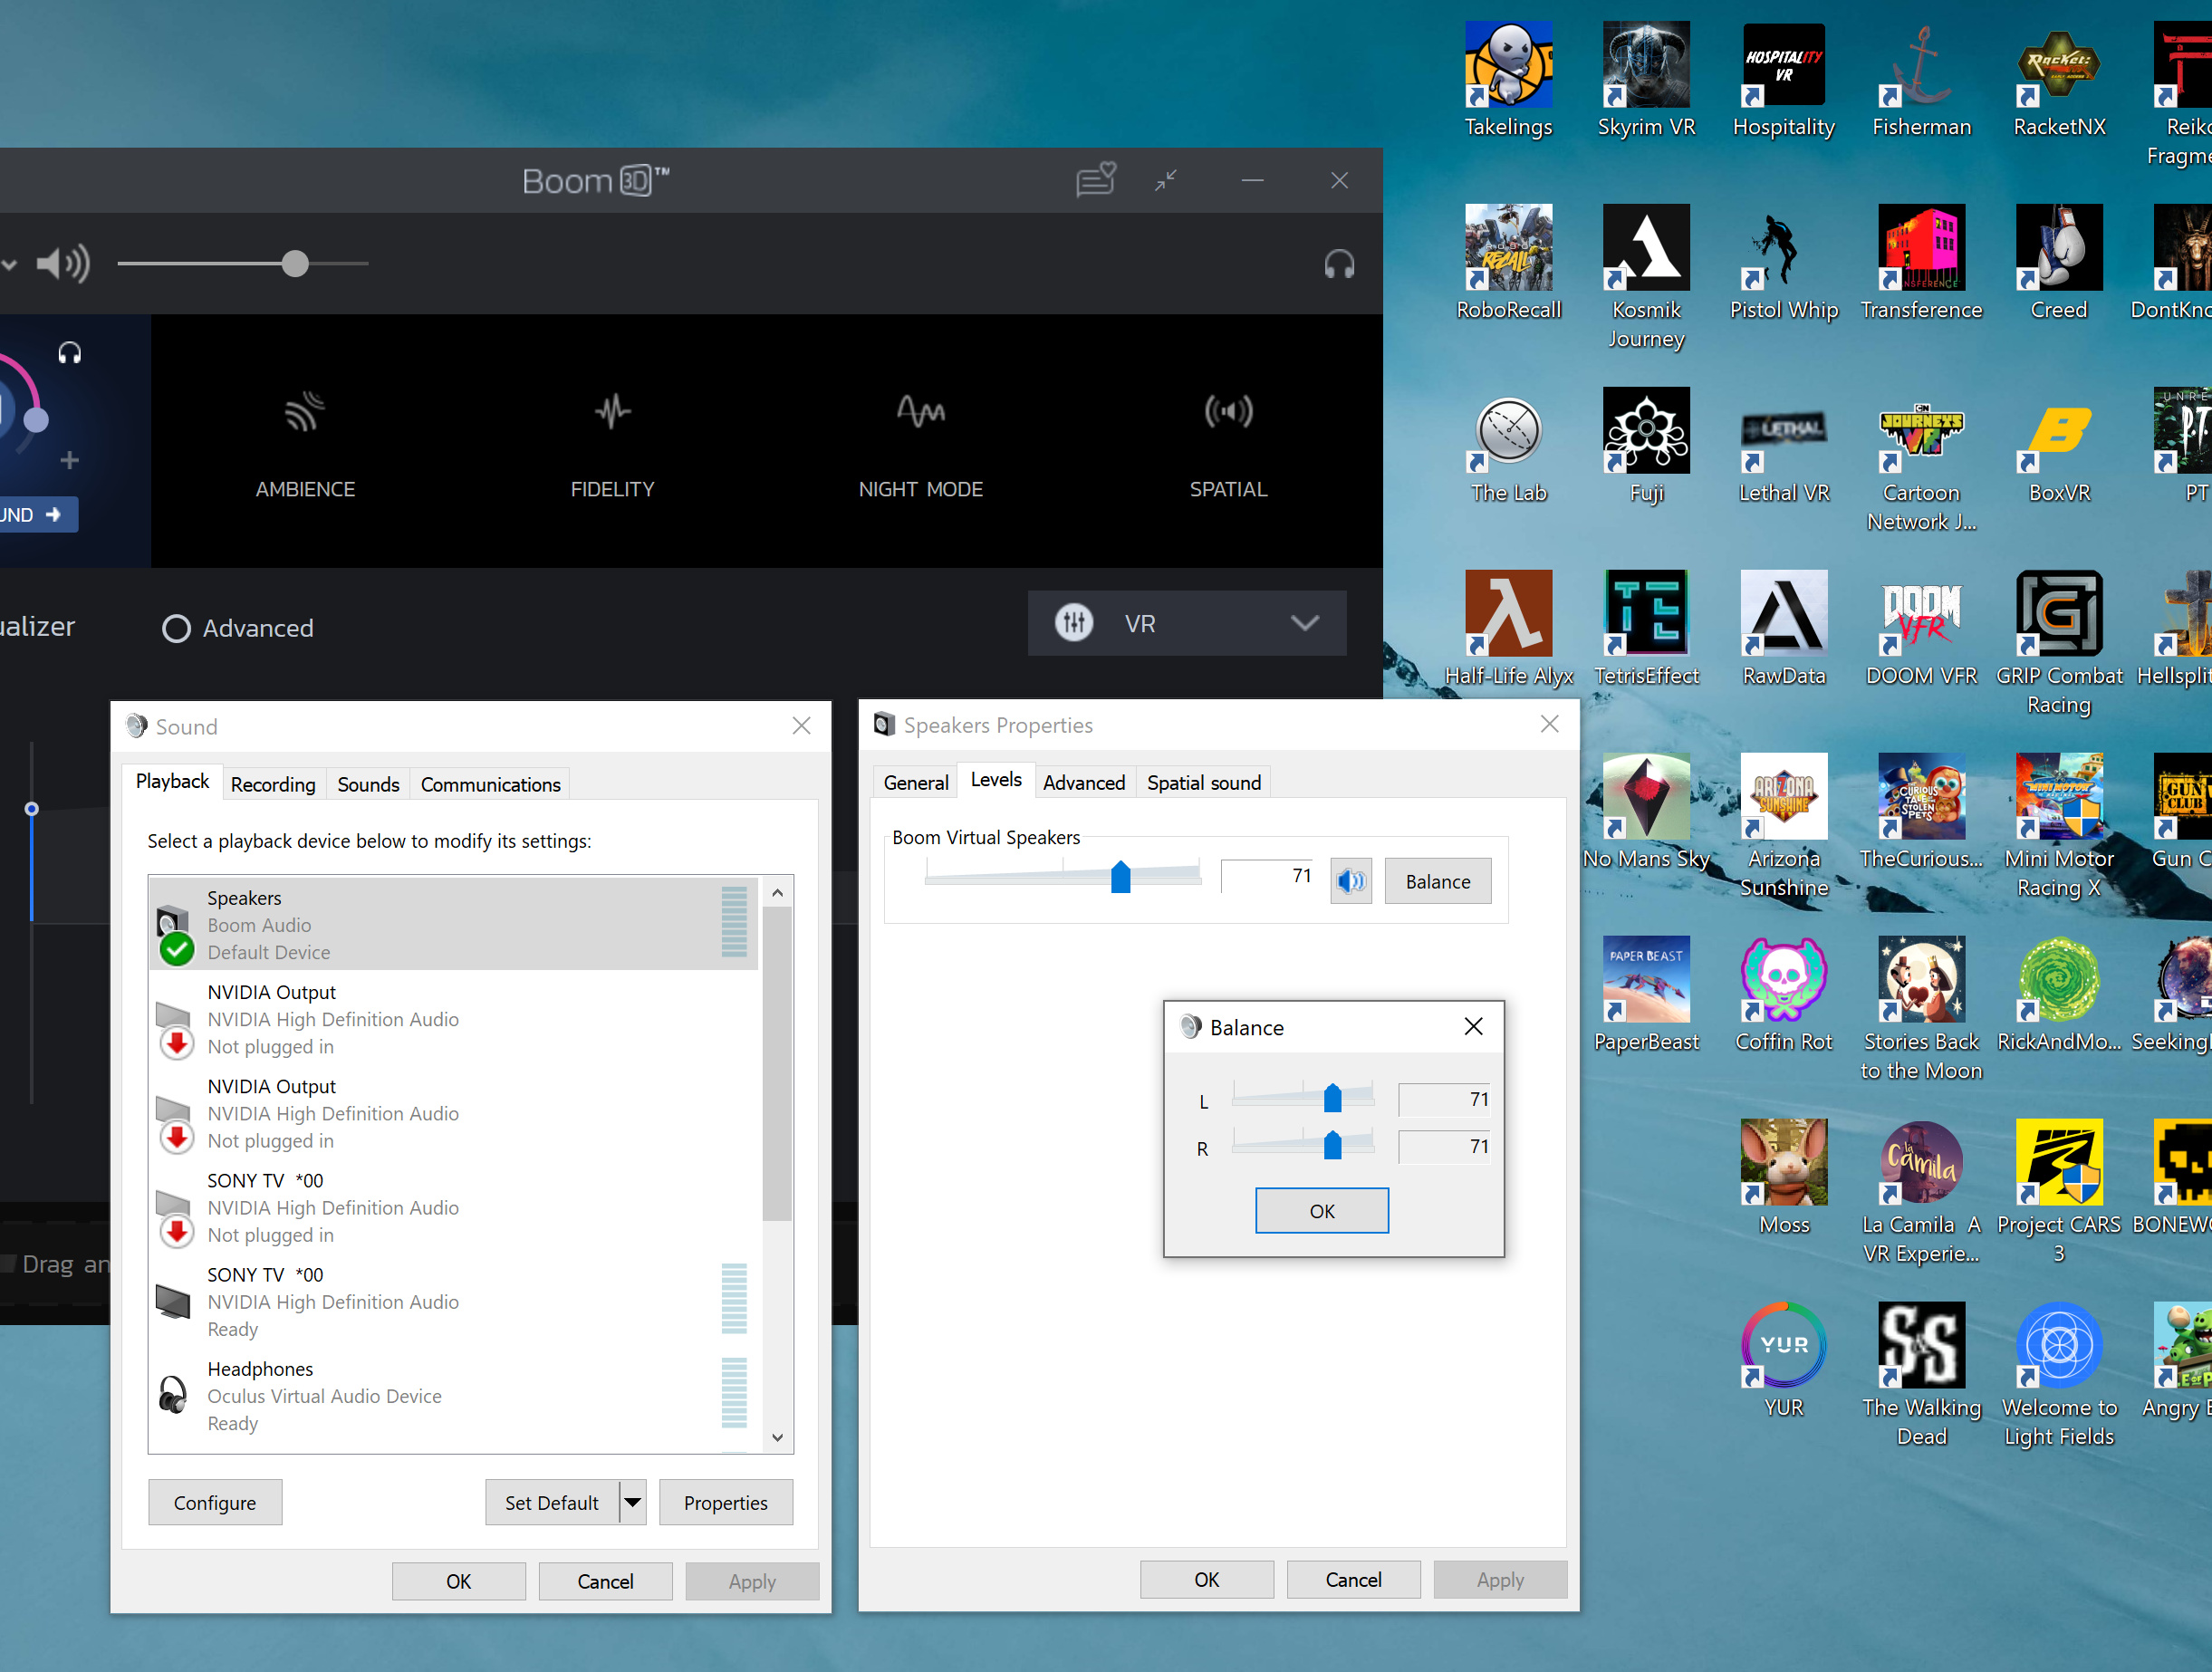Click Cancel in Speakers Properties

(1353, 1579)
